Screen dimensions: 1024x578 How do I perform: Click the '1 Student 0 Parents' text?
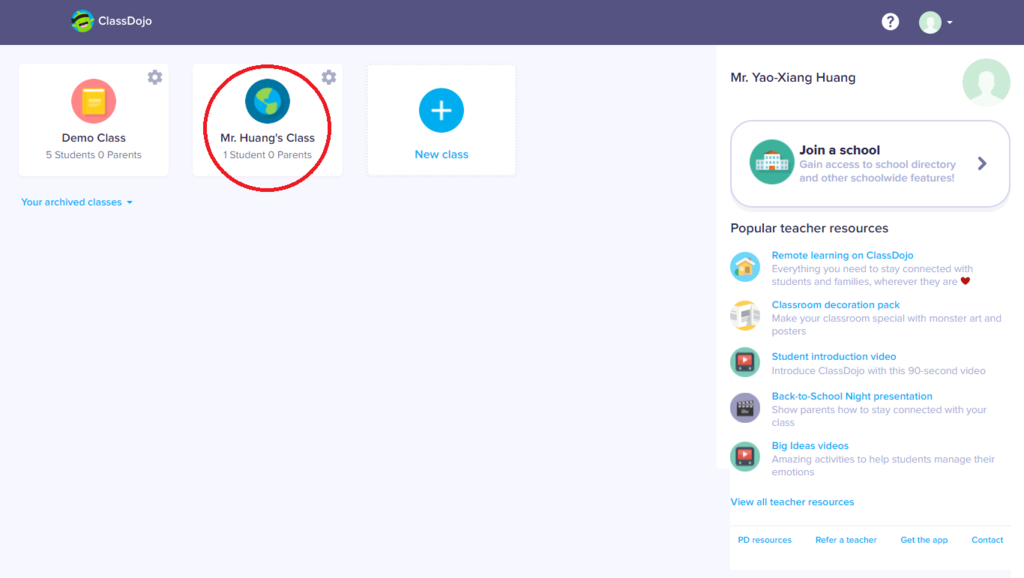tap(267, 155)
